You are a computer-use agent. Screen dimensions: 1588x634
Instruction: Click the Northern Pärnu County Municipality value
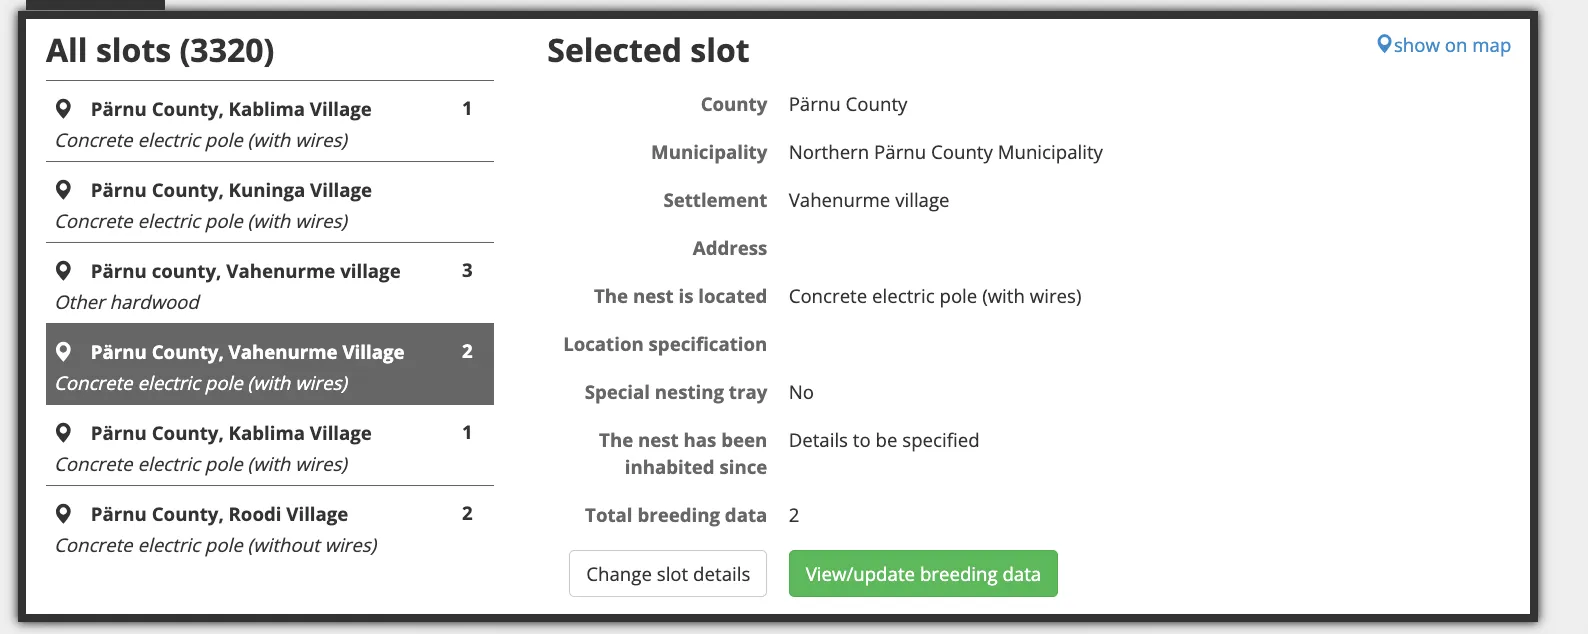point(945,153)
